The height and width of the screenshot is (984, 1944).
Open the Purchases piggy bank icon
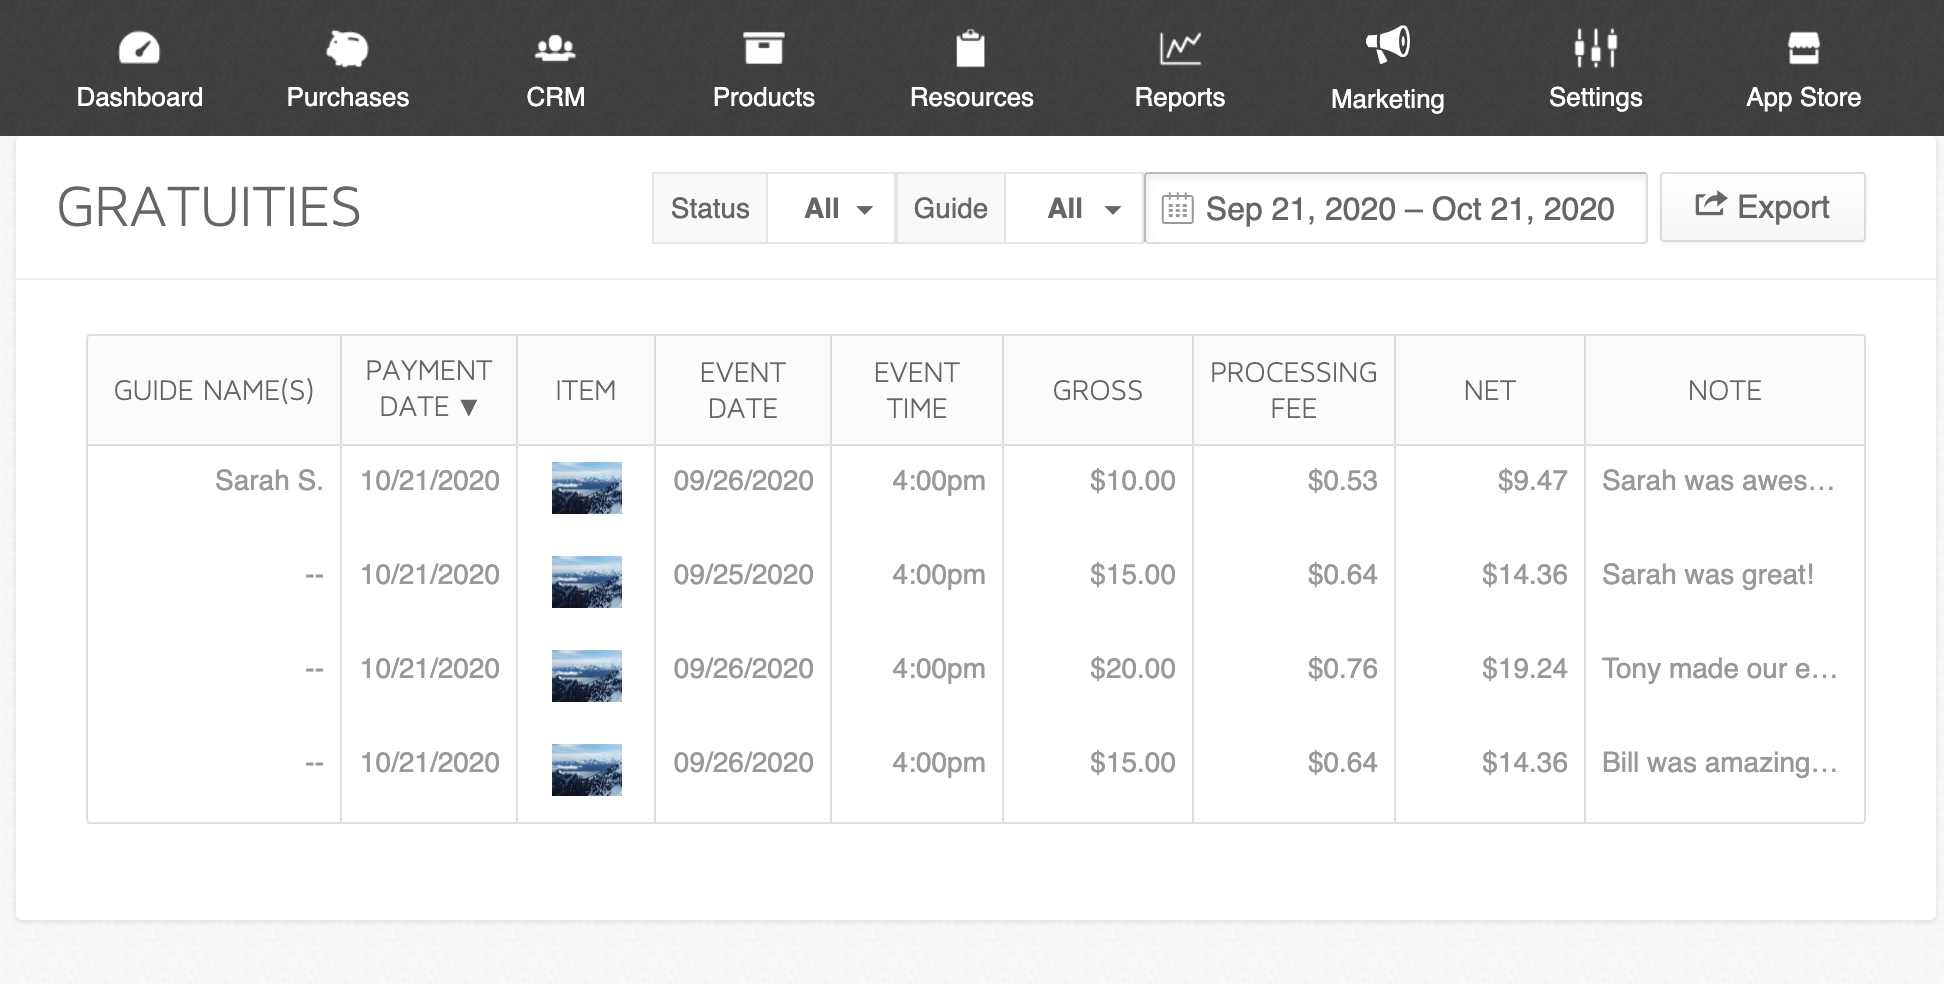[347, 48]
